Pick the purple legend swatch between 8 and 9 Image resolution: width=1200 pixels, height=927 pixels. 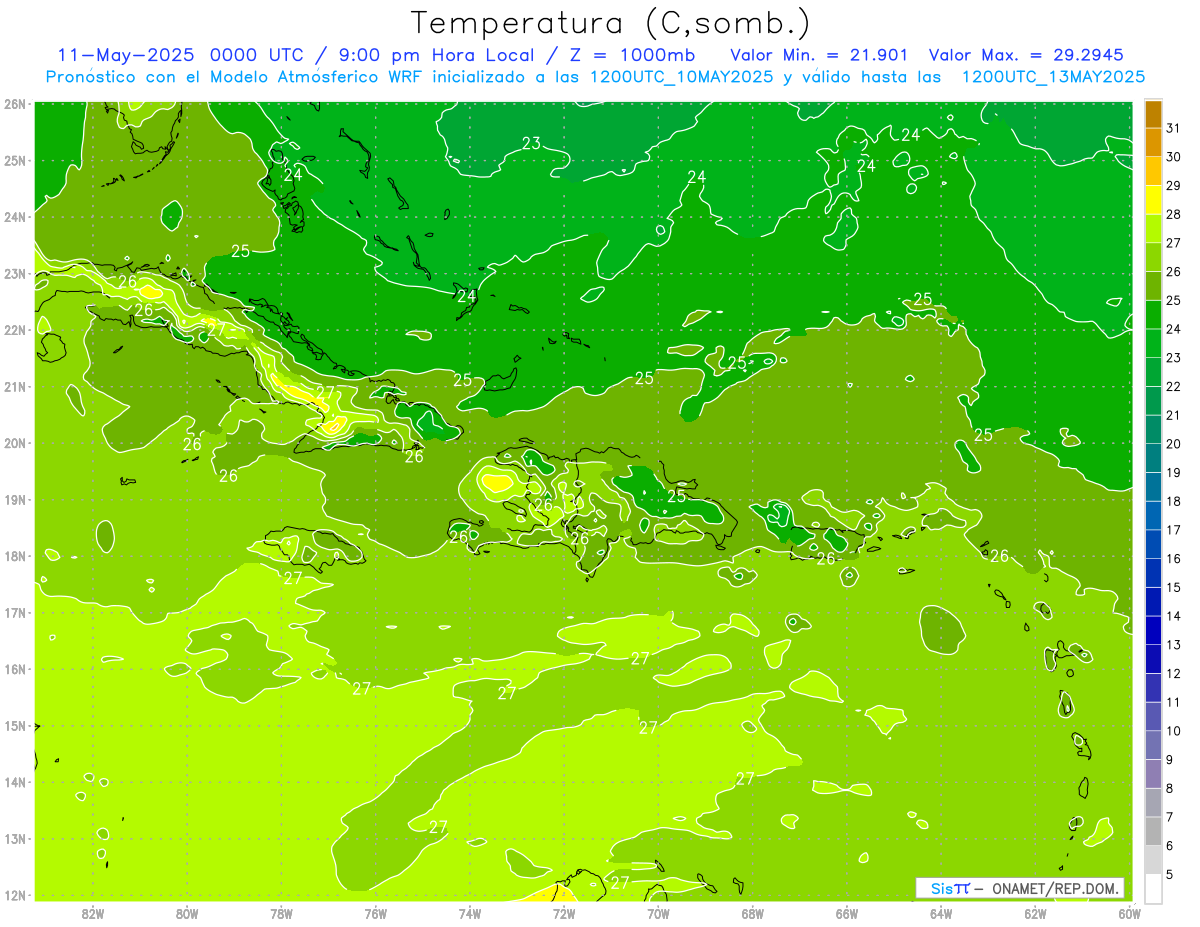coord(1153,775)
